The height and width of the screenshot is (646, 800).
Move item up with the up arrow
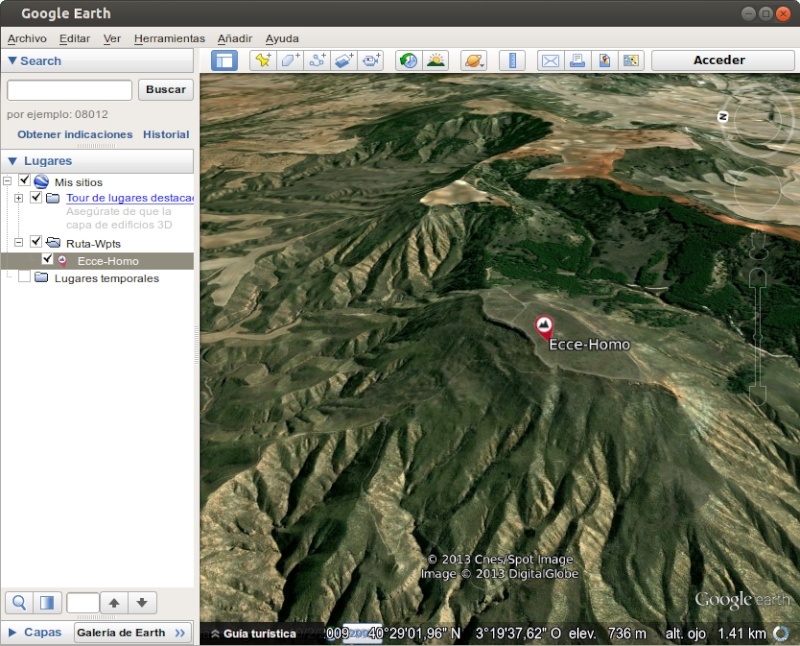click(114, 603)
